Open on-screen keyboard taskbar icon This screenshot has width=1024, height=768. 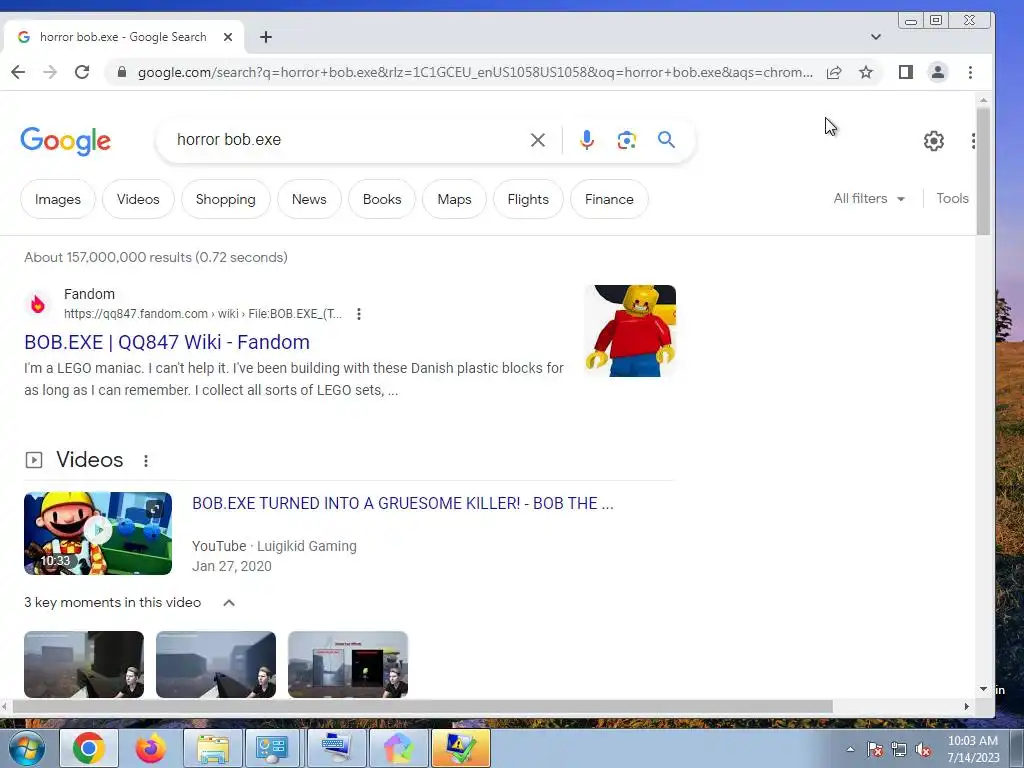pyautogui.click(x=336, y=748)
